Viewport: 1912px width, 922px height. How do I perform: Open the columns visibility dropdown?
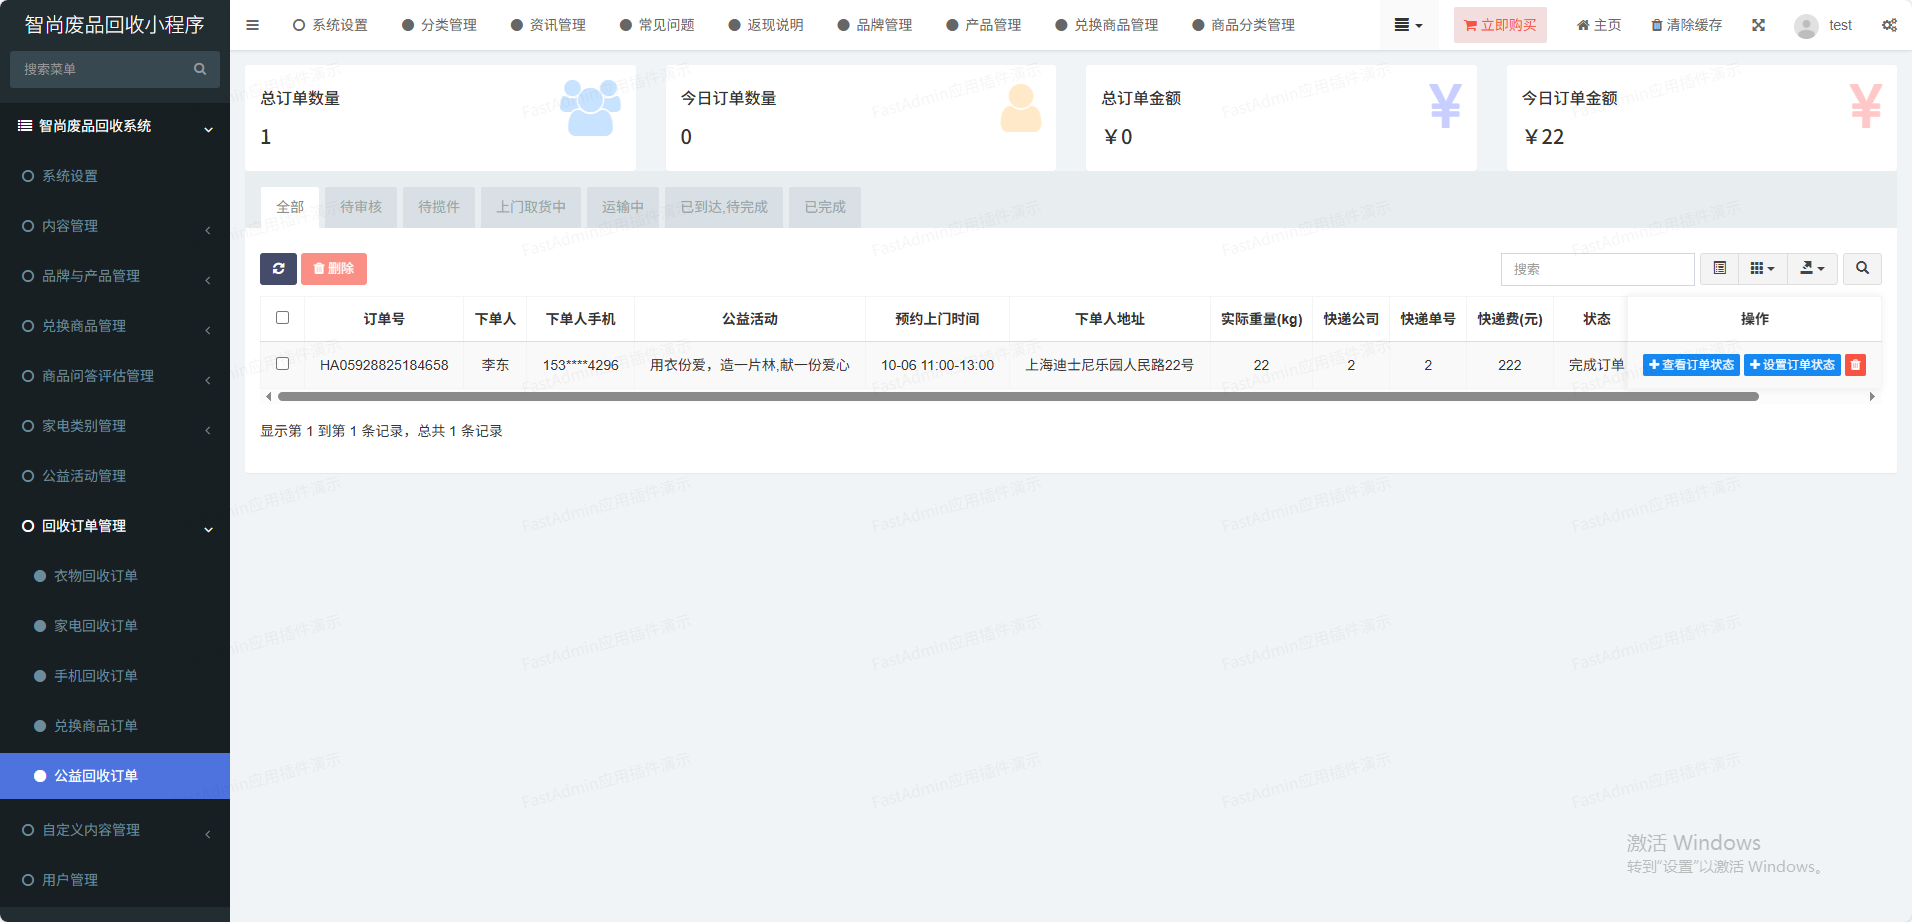pyautogui.click(x=1762, y=269)
